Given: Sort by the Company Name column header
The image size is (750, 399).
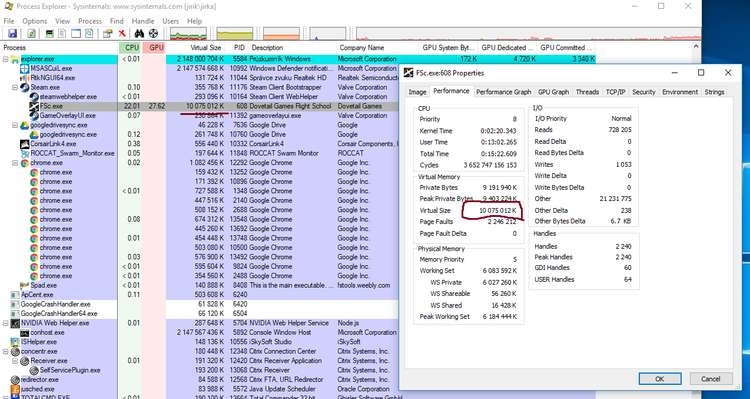Looking at the screenshot, I should (x=377, y=47).
